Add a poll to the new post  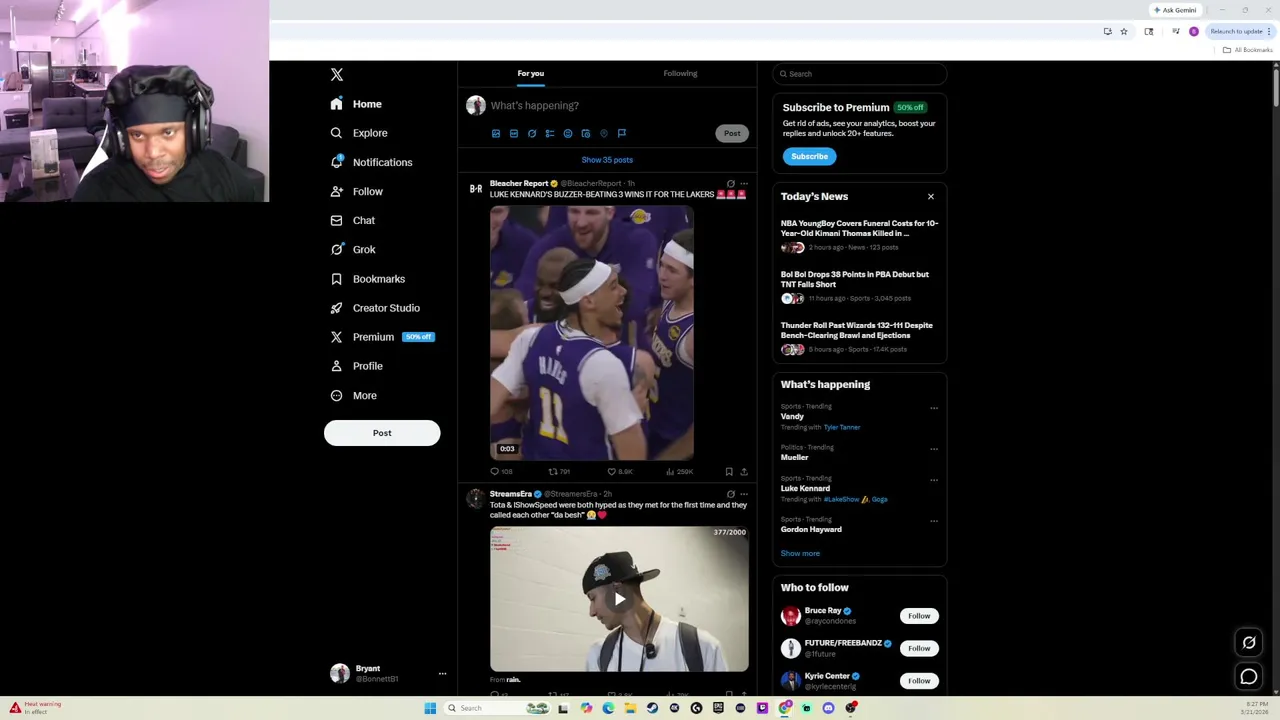550,133
